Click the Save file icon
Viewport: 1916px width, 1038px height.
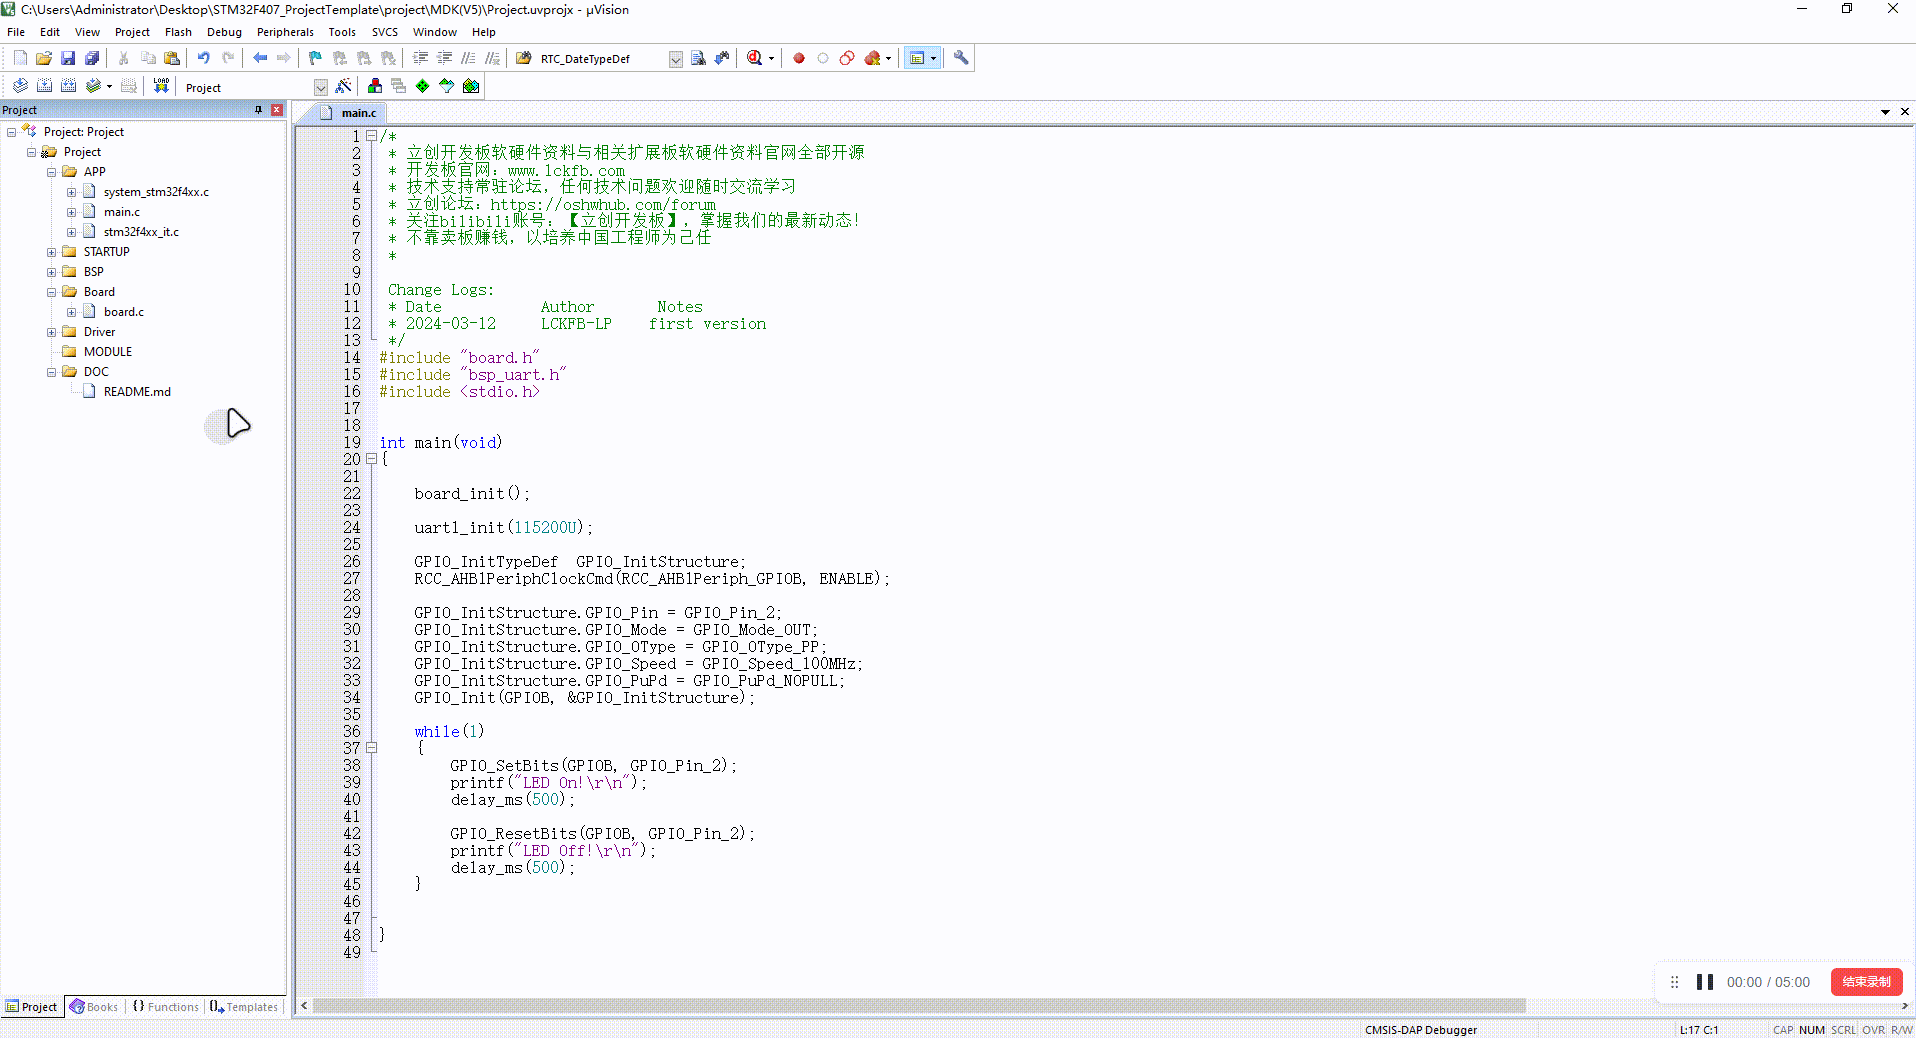pos(68,58)
